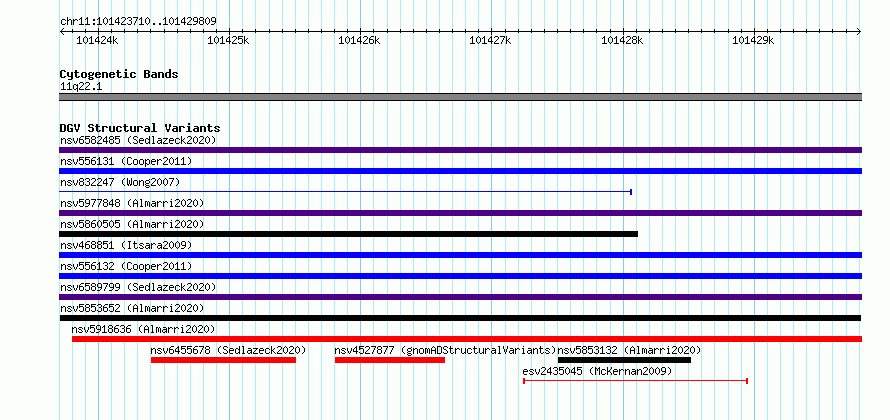
Task: Click the nsv556131 (Cooper2011) label
Action: (126, 161)
